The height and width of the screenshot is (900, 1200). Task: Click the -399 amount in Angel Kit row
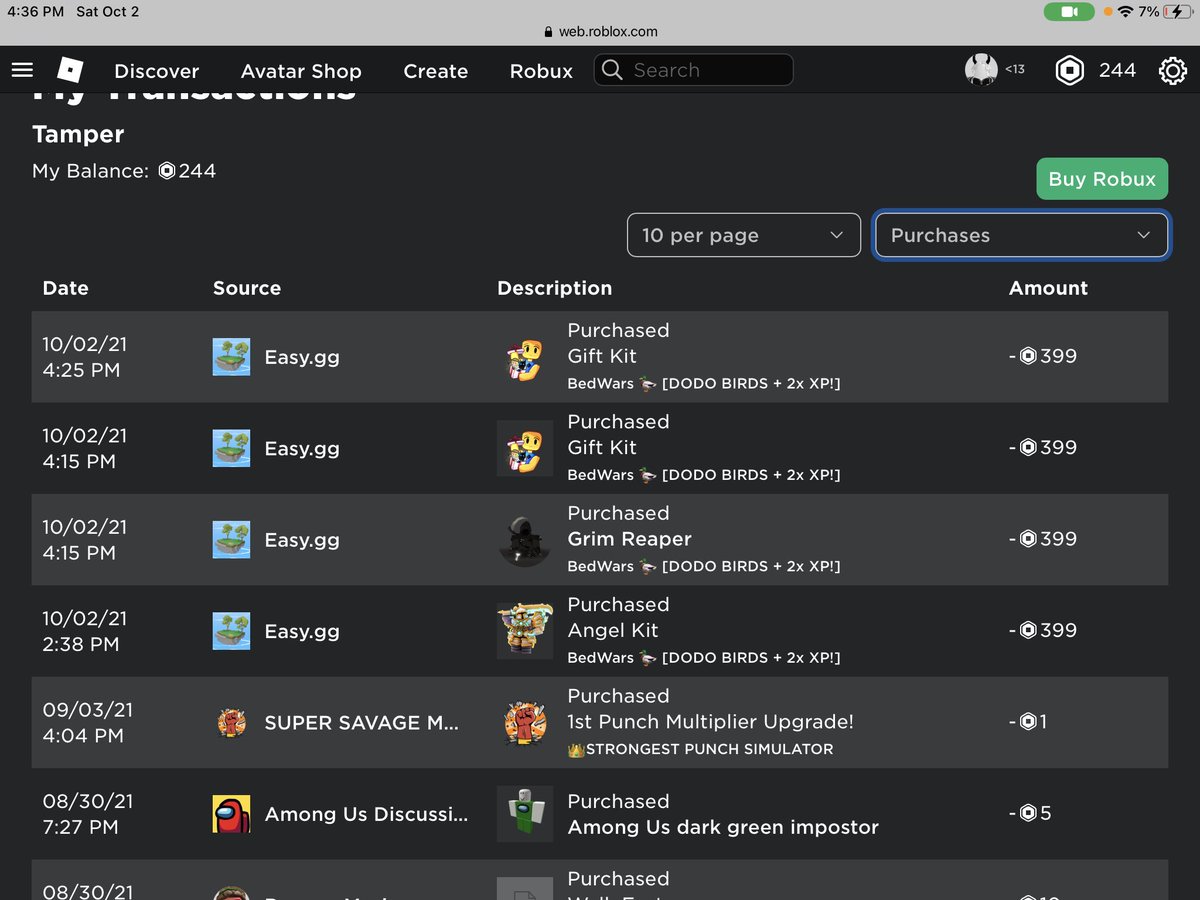point(1043,630)
